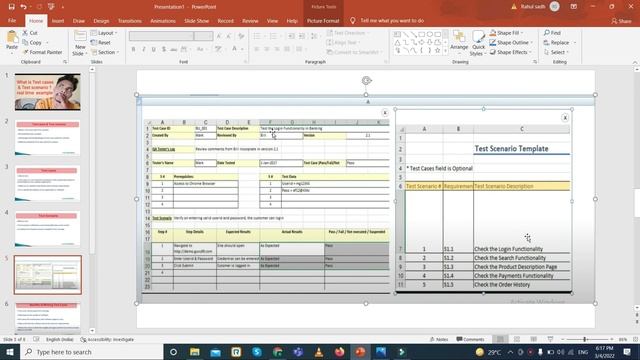Screen dimensions: 640x360
Task: Open Notes pane from status bar
Action: pos(439,339)
